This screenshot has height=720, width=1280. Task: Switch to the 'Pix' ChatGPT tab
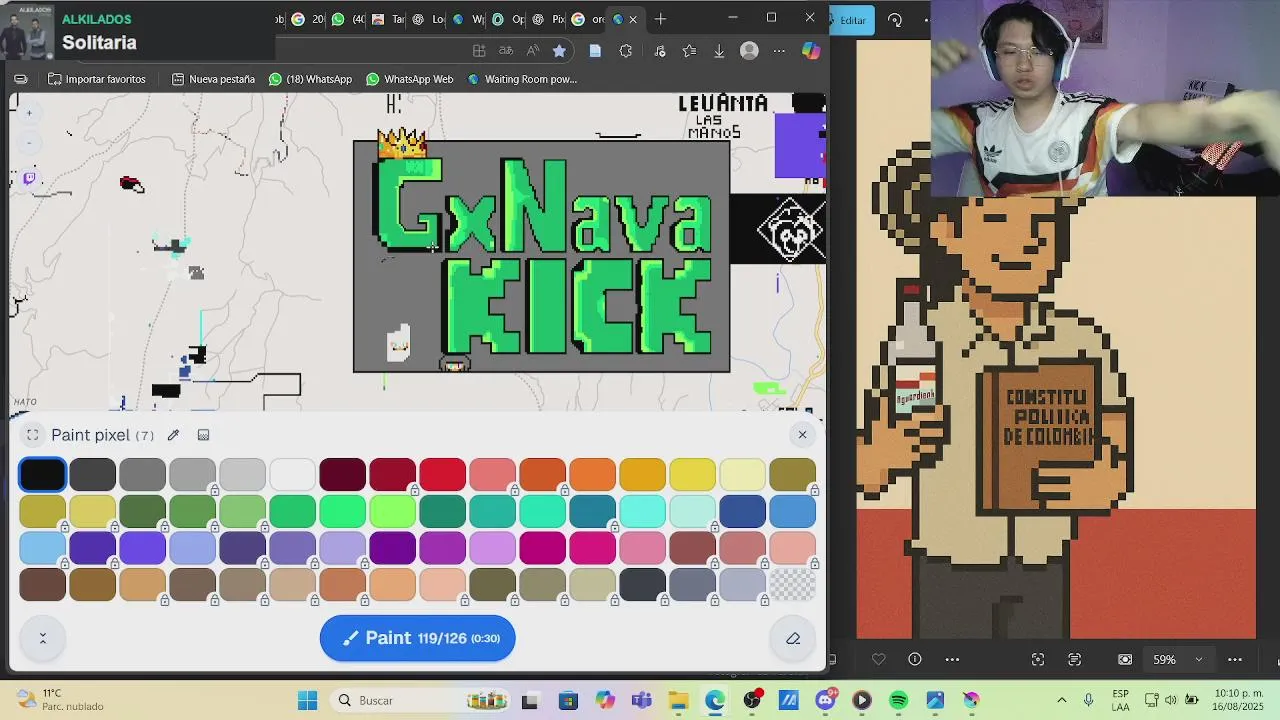(549, 19)
